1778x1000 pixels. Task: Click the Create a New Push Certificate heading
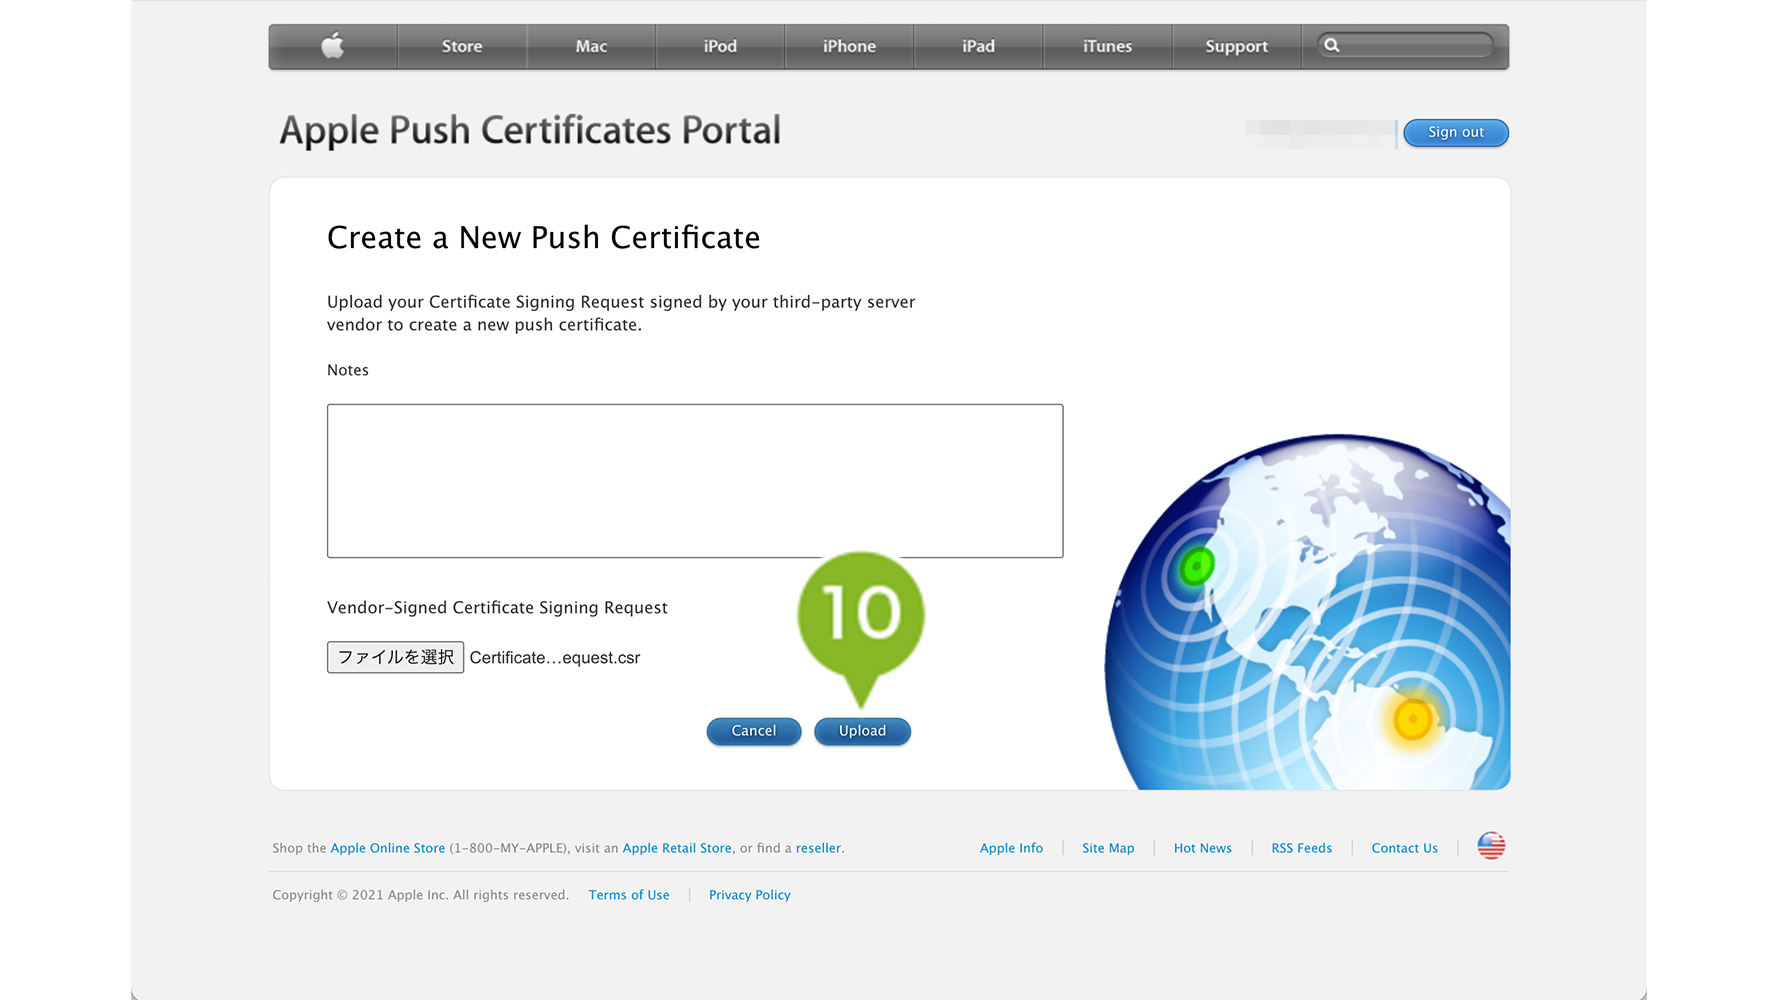[x=544, y=238]
